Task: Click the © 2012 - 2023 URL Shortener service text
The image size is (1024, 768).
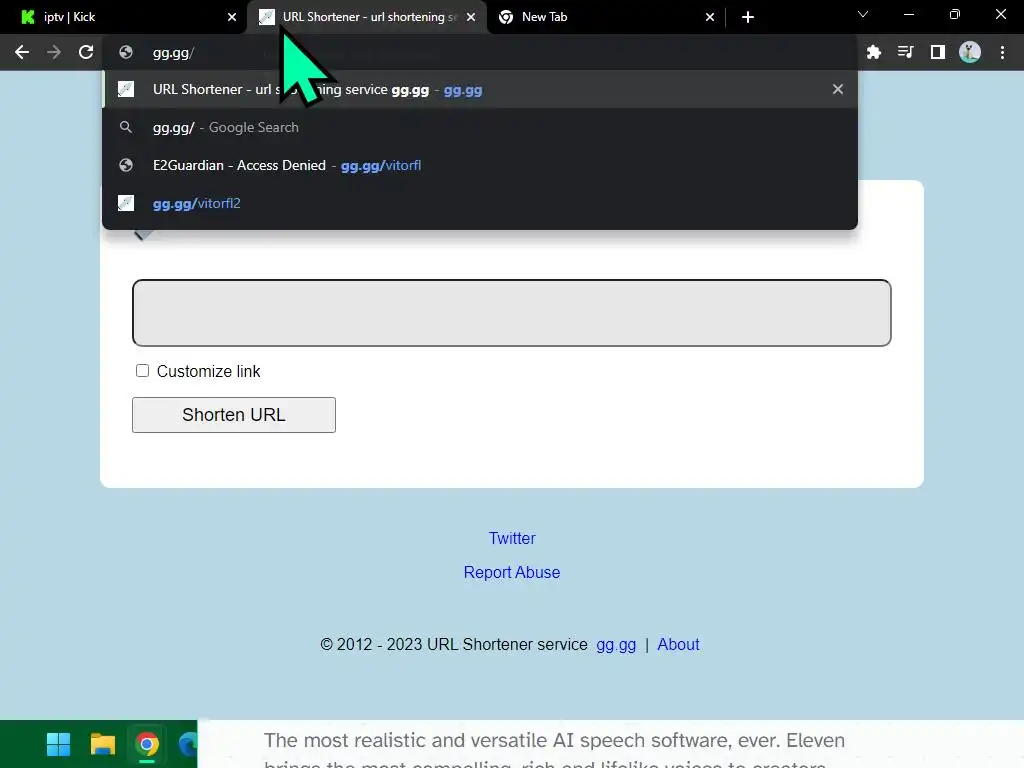Action: tap(454, 645)
